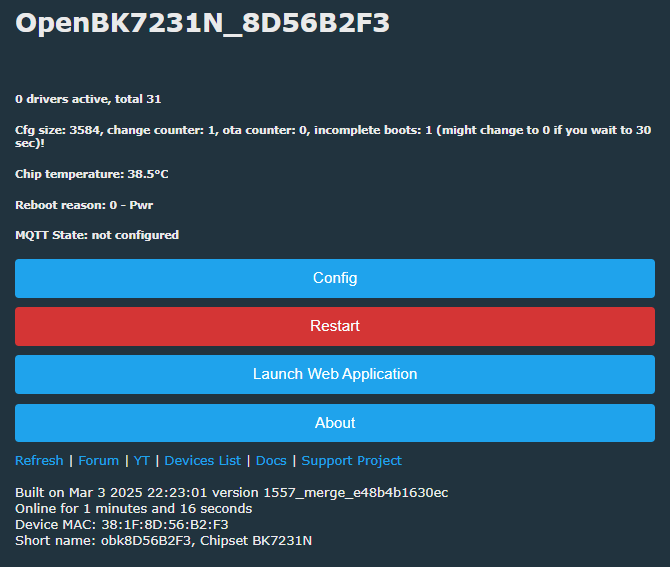Viewport: 670px width, 567px height.
Task: Visit the Forum link
Action: [x=99, y=461]
